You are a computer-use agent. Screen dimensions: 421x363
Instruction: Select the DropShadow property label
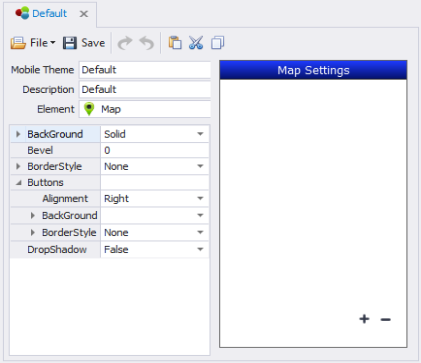[57, 250]
